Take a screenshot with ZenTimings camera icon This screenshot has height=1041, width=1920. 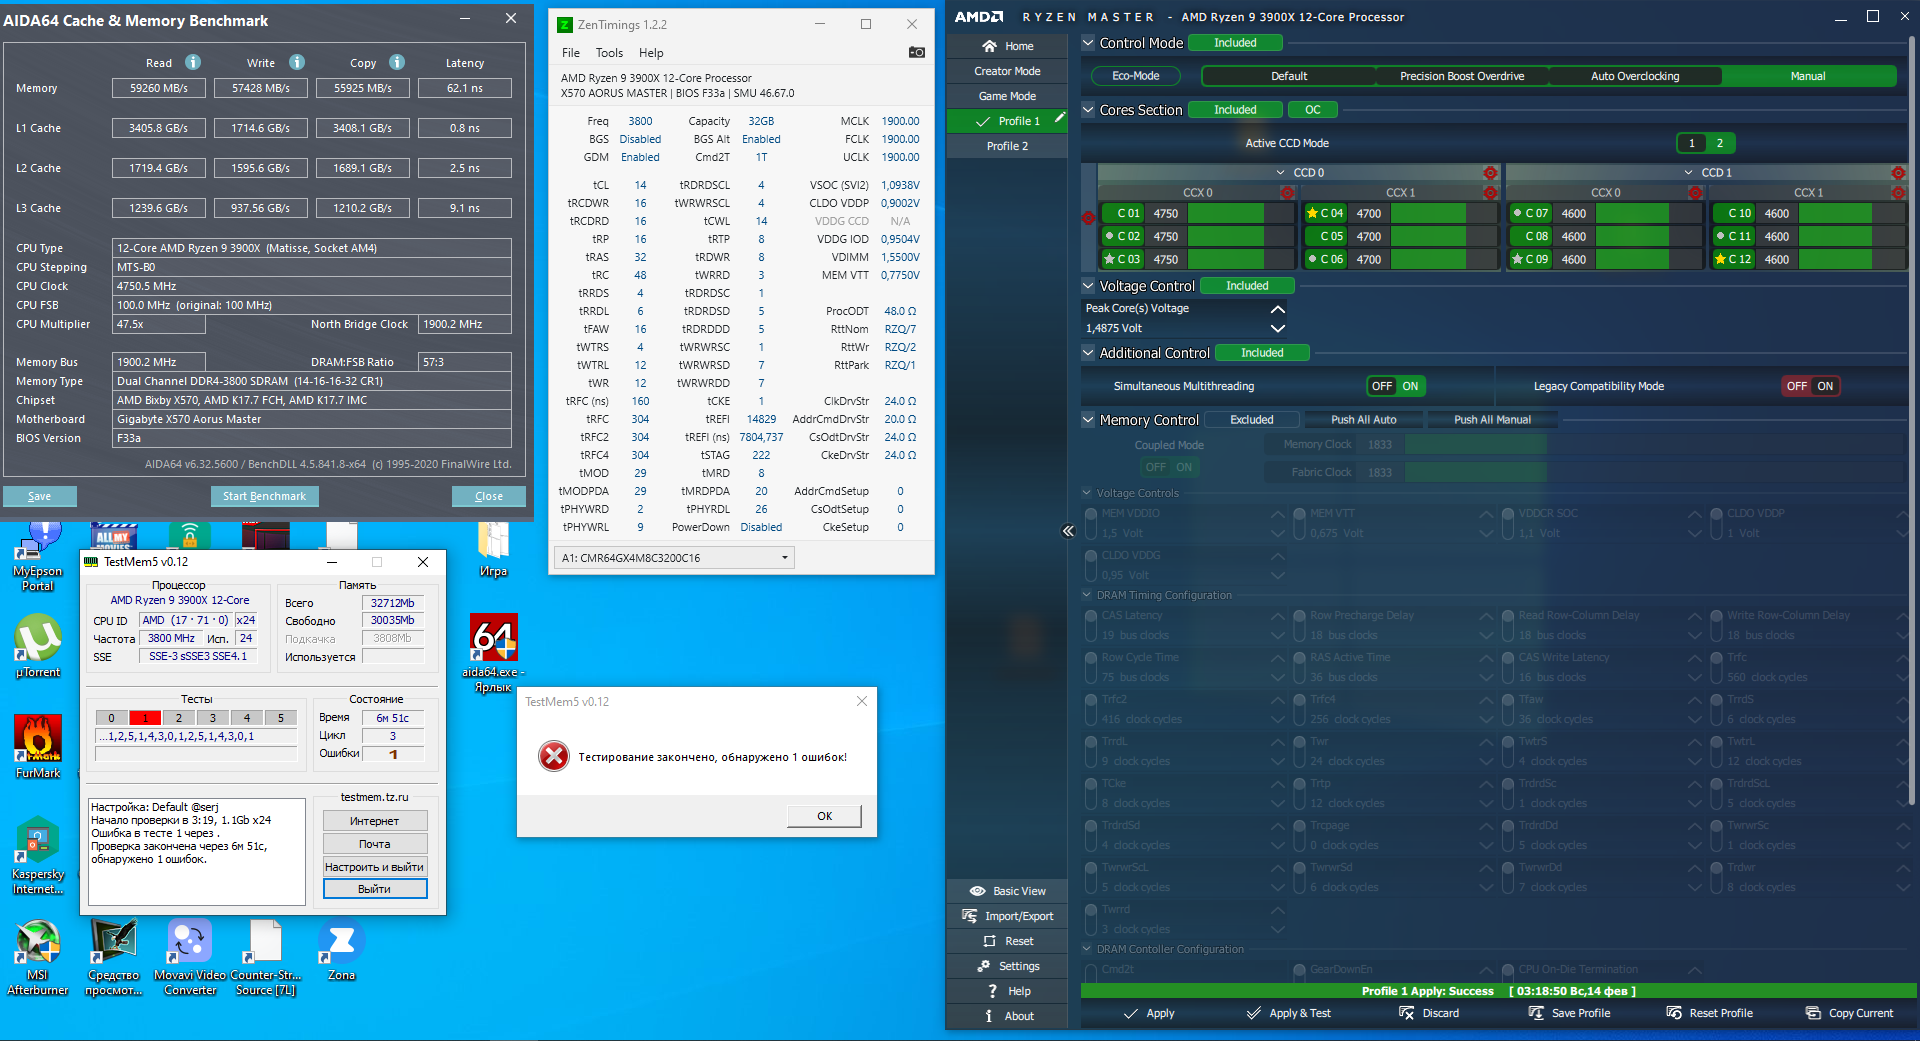916,52
